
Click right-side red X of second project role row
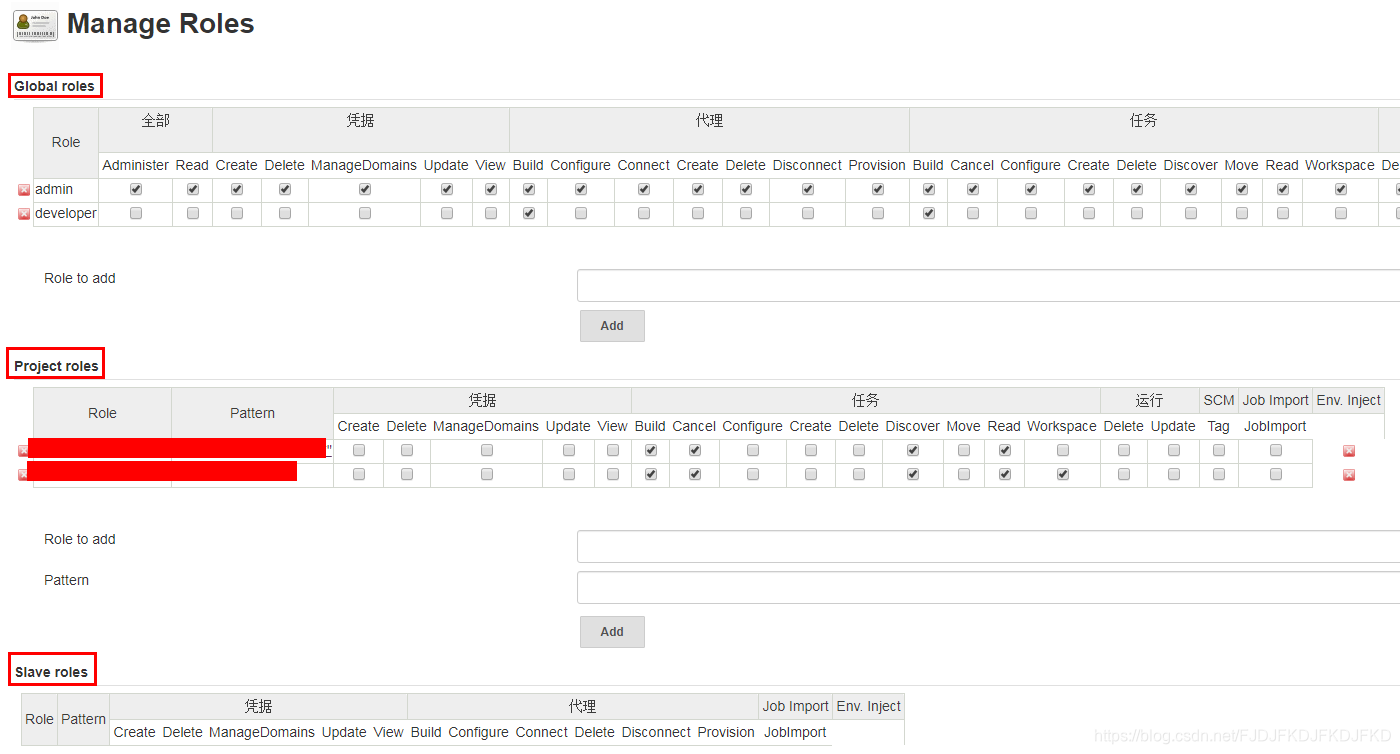(x=1349, y=475)
